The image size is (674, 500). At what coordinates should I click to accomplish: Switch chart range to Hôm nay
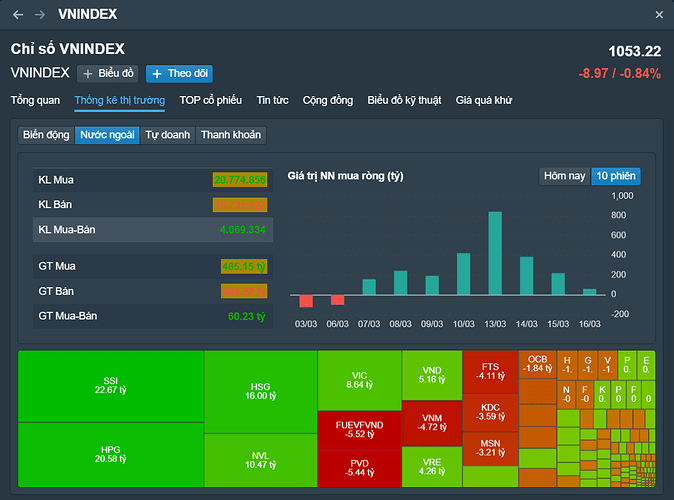564,176
